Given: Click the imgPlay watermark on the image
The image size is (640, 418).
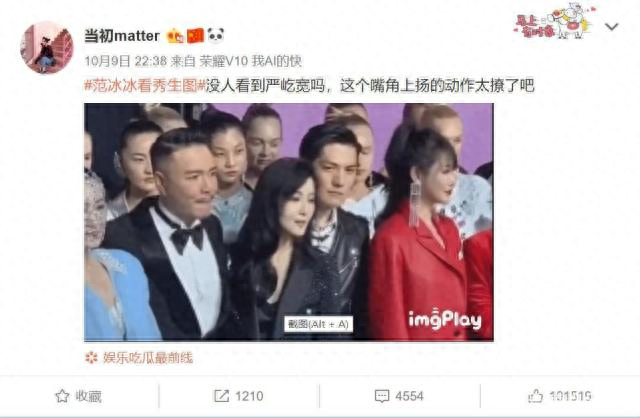Looking at the screenshot, I should 445,320.
